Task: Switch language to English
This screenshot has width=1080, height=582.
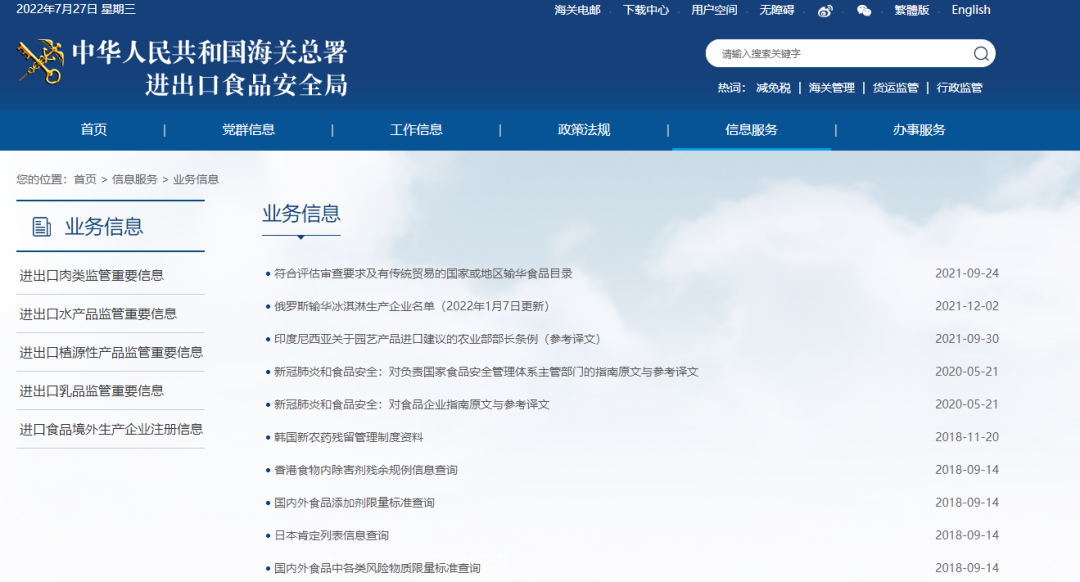Action: coord(970,10)
